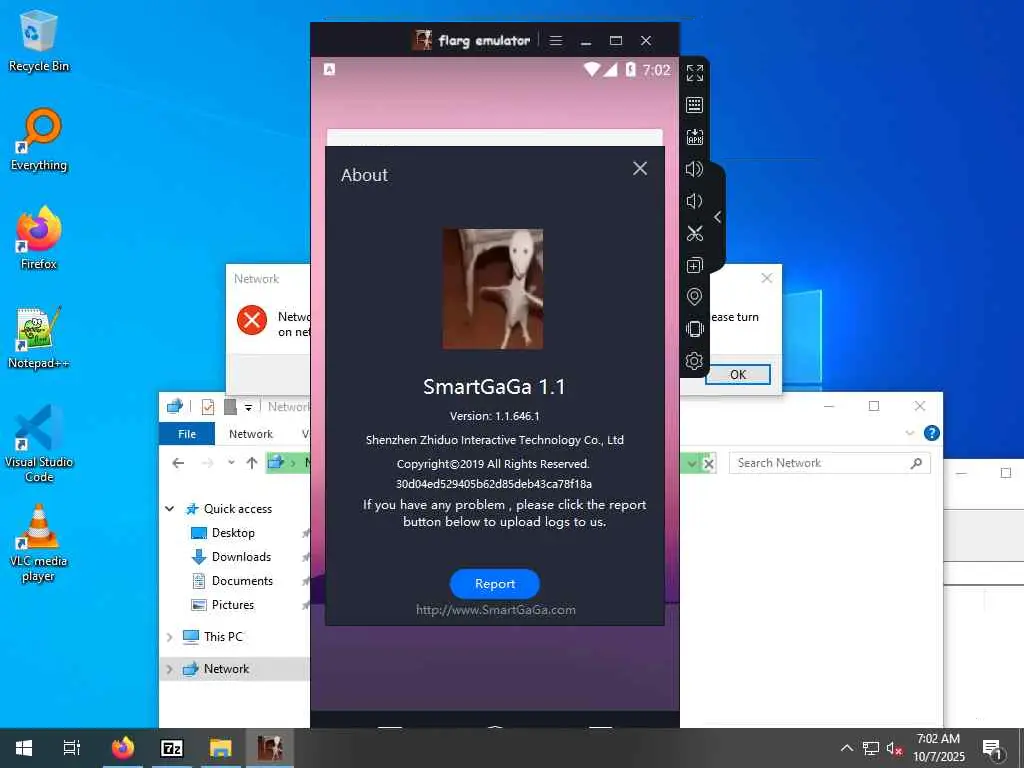Open the Recycle Bin desktop icon
This screenshot has height=768, width=1024.
point(39,40)
